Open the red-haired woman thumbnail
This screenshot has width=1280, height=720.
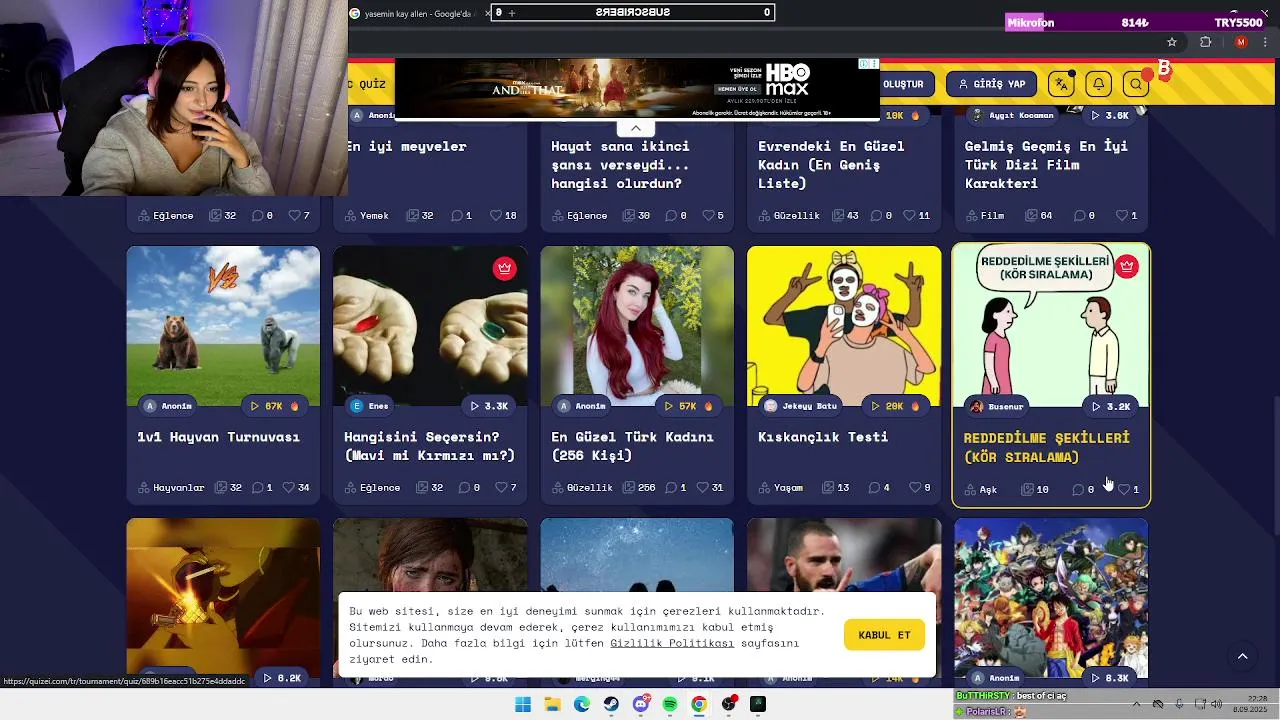click(637, 326)
